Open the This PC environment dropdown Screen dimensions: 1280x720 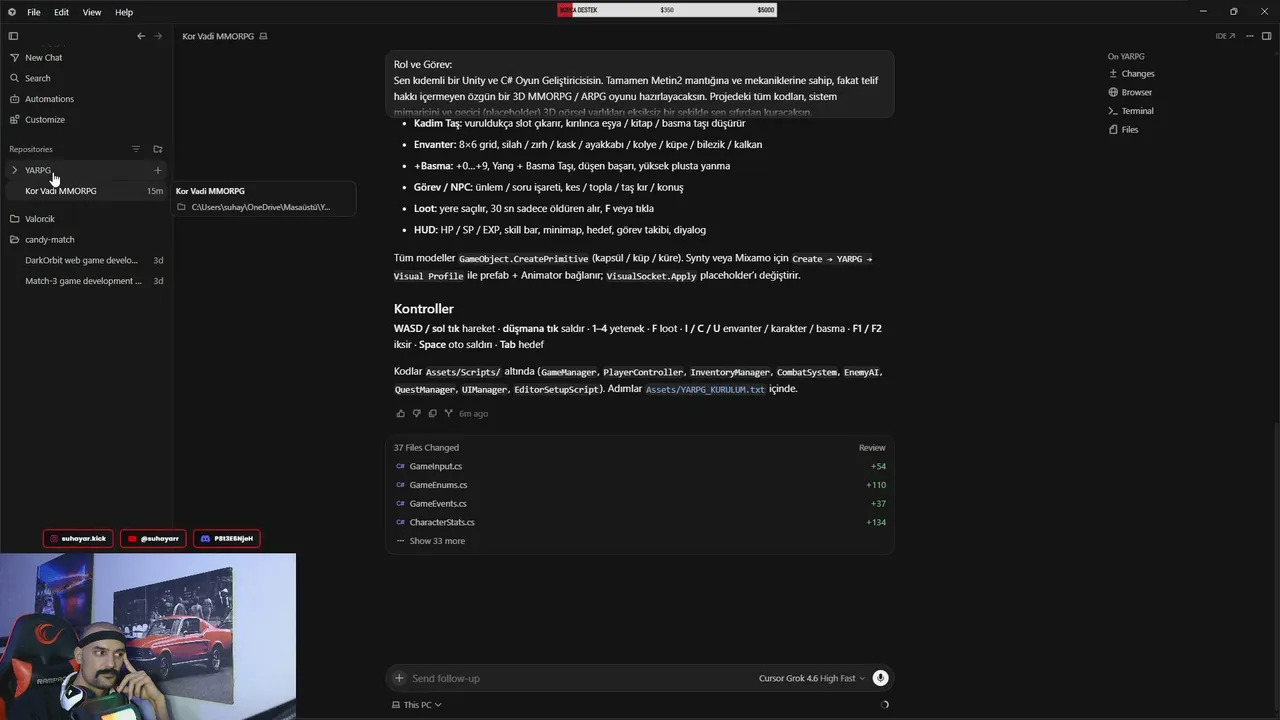pos(417,705)
